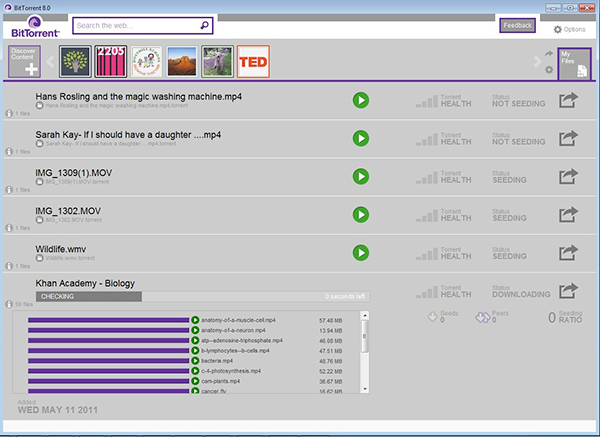
Task: Click the small gear beside My Files
Action: (x=549, y=70)
